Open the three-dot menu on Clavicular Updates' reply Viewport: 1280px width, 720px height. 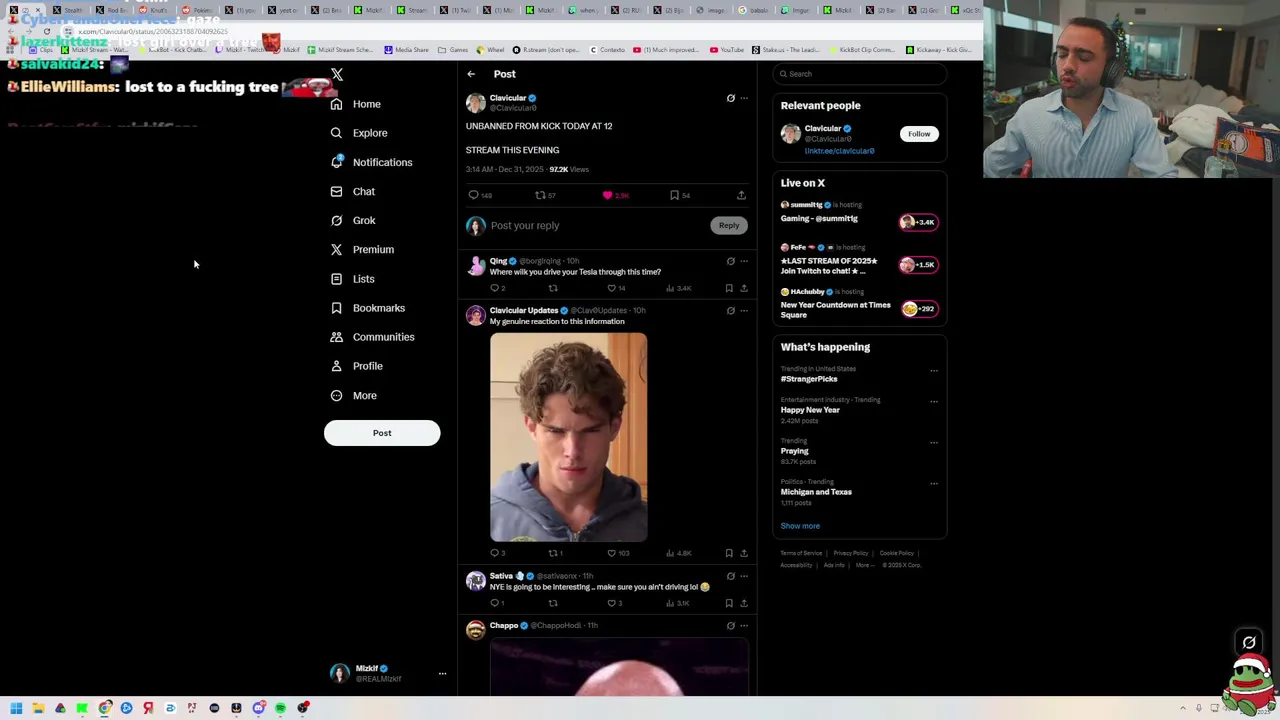744,310
